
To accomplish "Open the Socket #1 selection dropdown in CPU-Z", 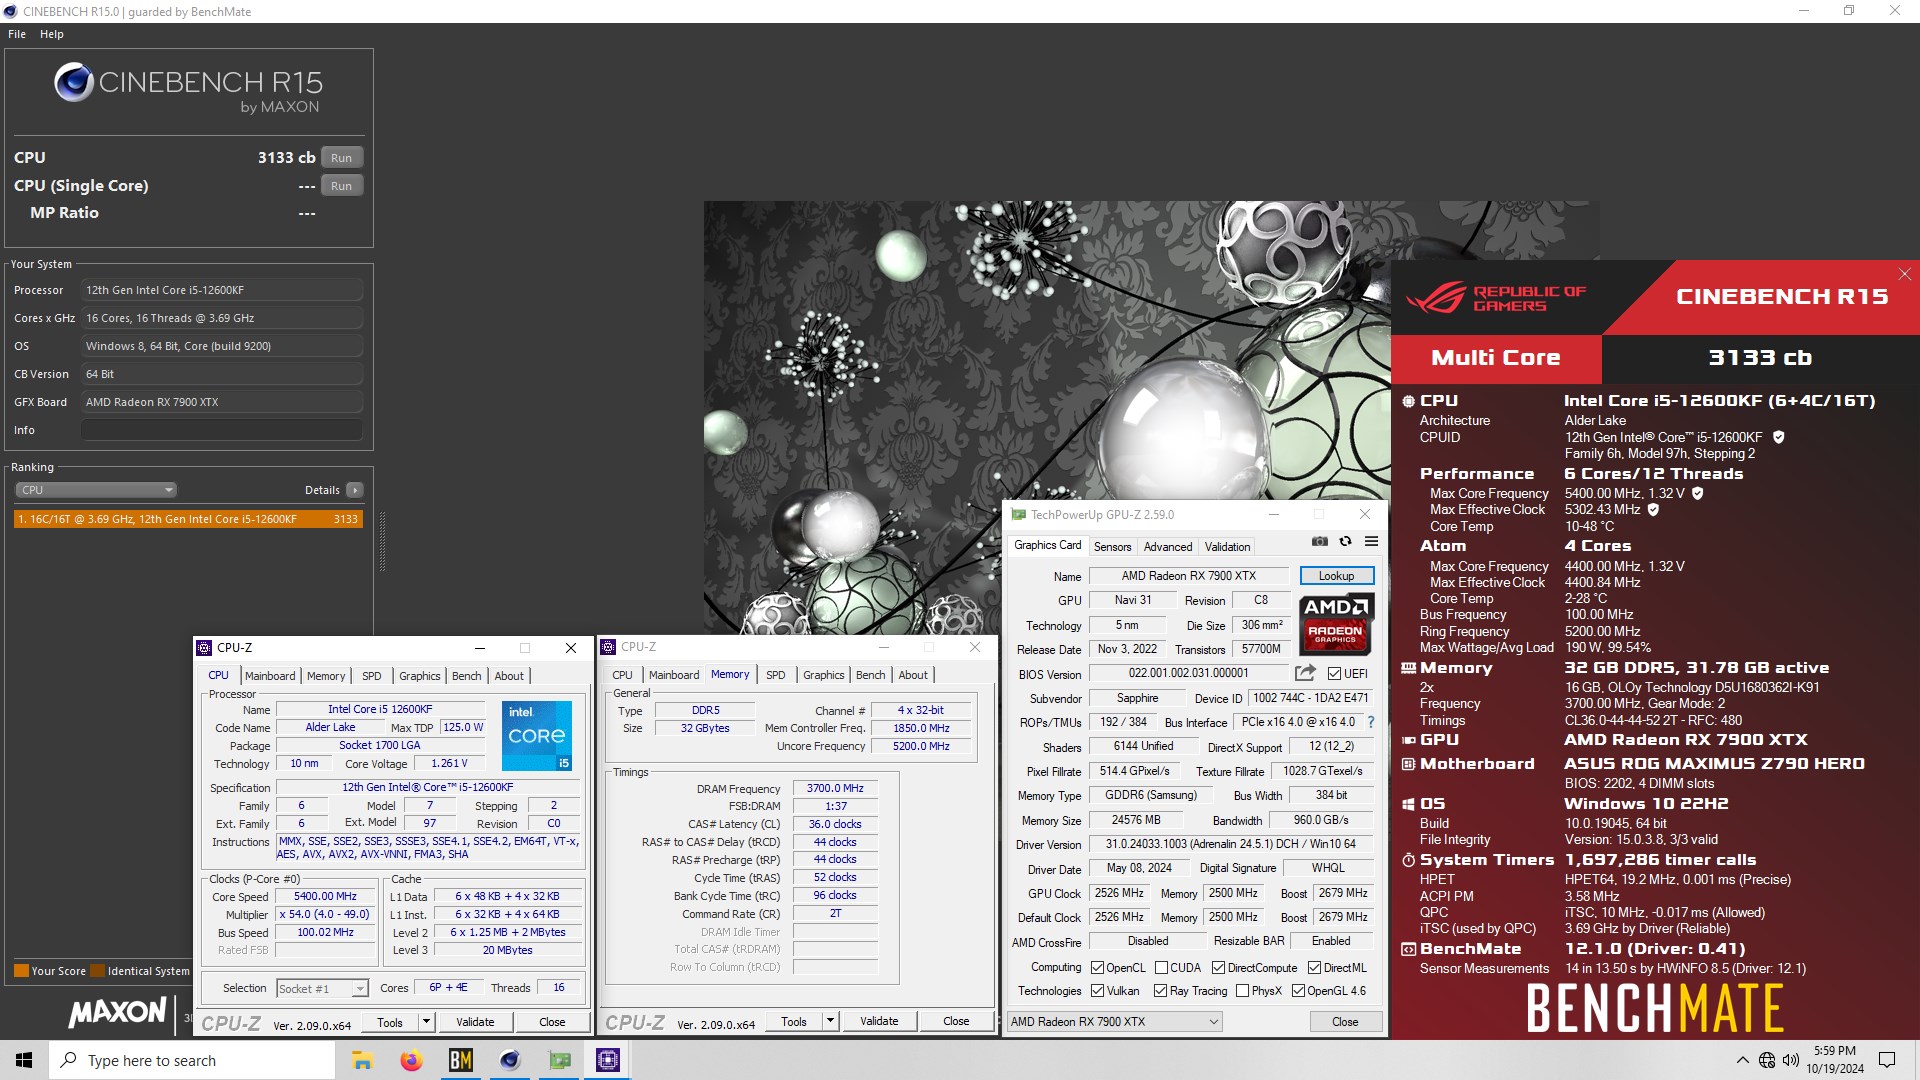I will pyautogui.click(x=322, y=988).
